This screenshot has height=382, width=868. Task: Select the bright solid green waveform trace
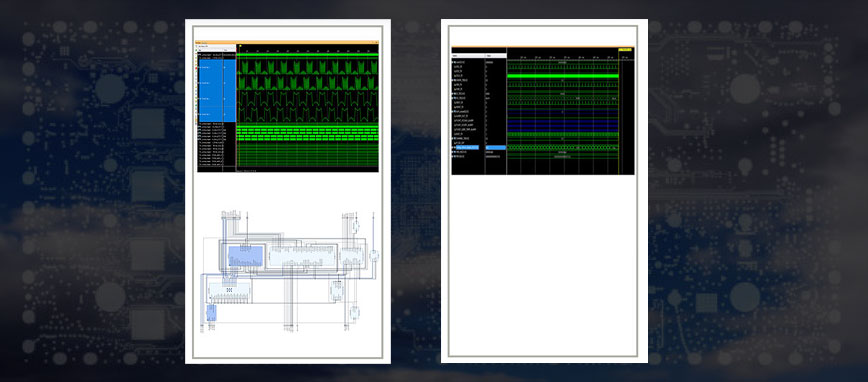(x=562, y=76)
